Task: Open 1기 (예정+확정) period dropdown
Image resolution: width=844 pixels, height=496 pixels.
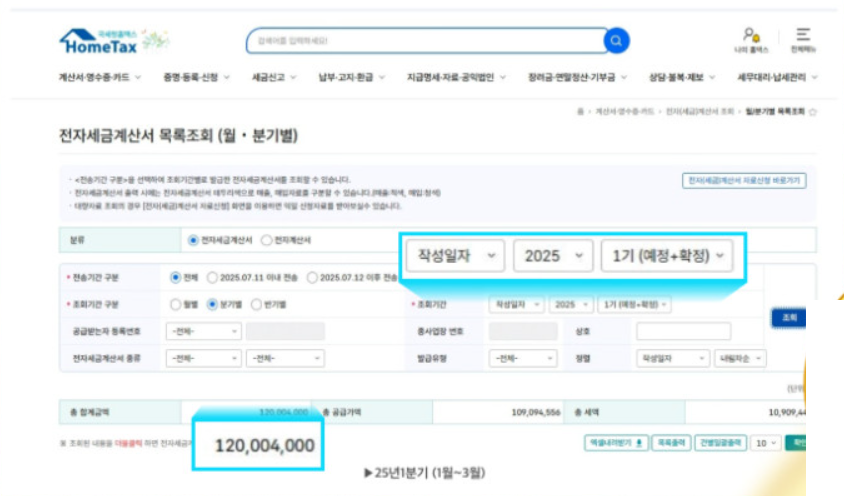Action: pos(634,305)
